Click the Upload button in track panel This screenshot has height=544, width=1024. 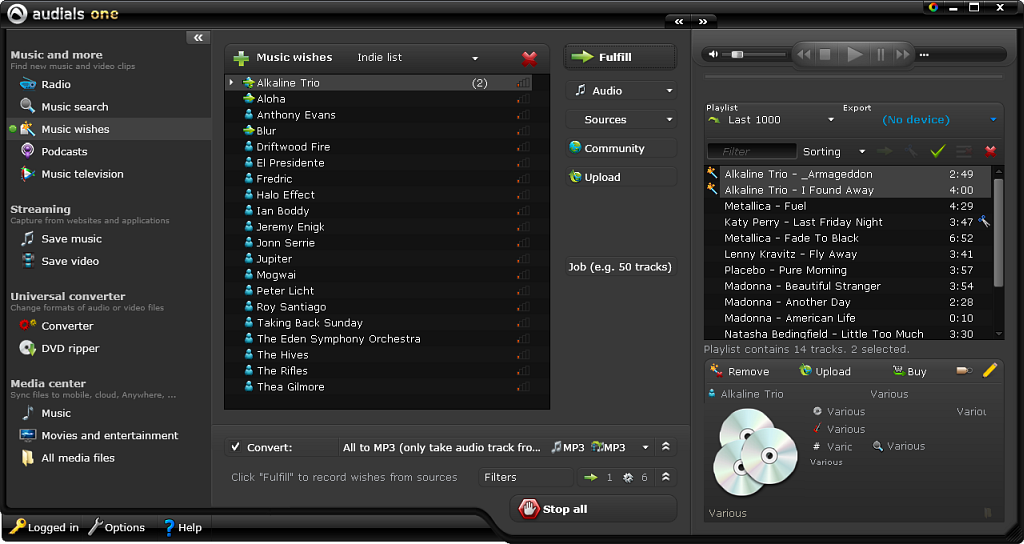click(825, 371)
